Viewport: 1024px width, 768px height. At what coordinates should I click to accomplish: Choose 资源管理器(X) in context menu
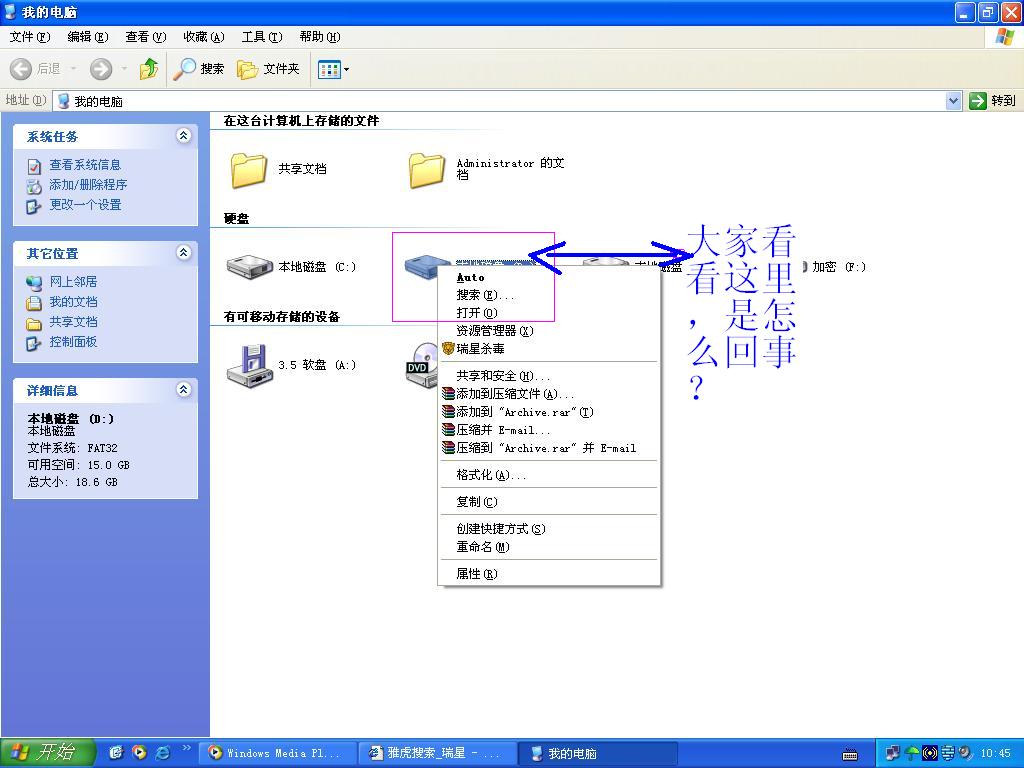pyautogui.click(x=549, y=331)
